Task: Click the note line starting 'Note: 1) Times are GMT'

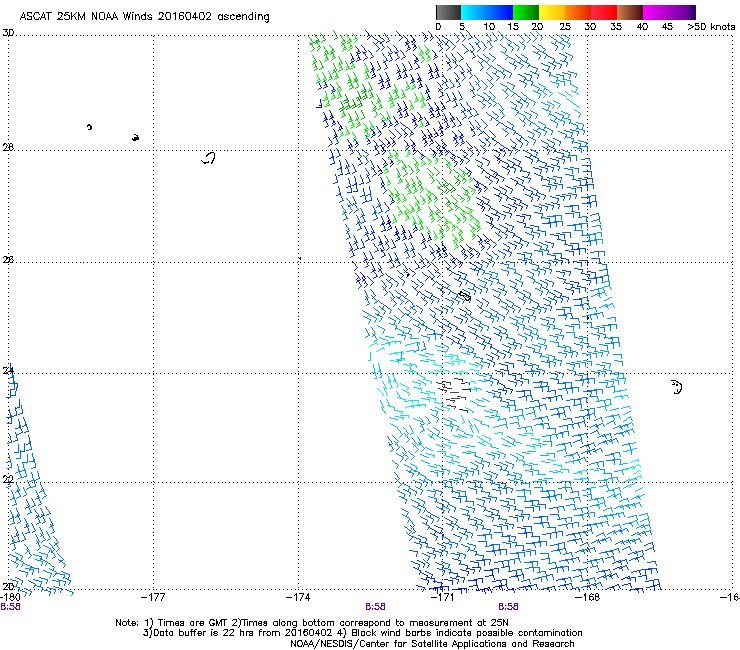Action: (x=312, y=623)
